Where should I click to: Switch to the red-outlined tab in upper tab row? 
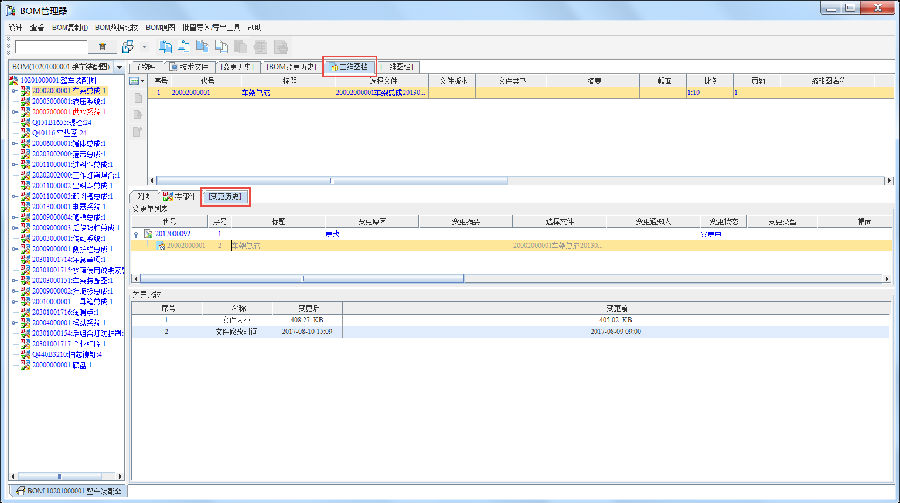[x=349, y=66]
